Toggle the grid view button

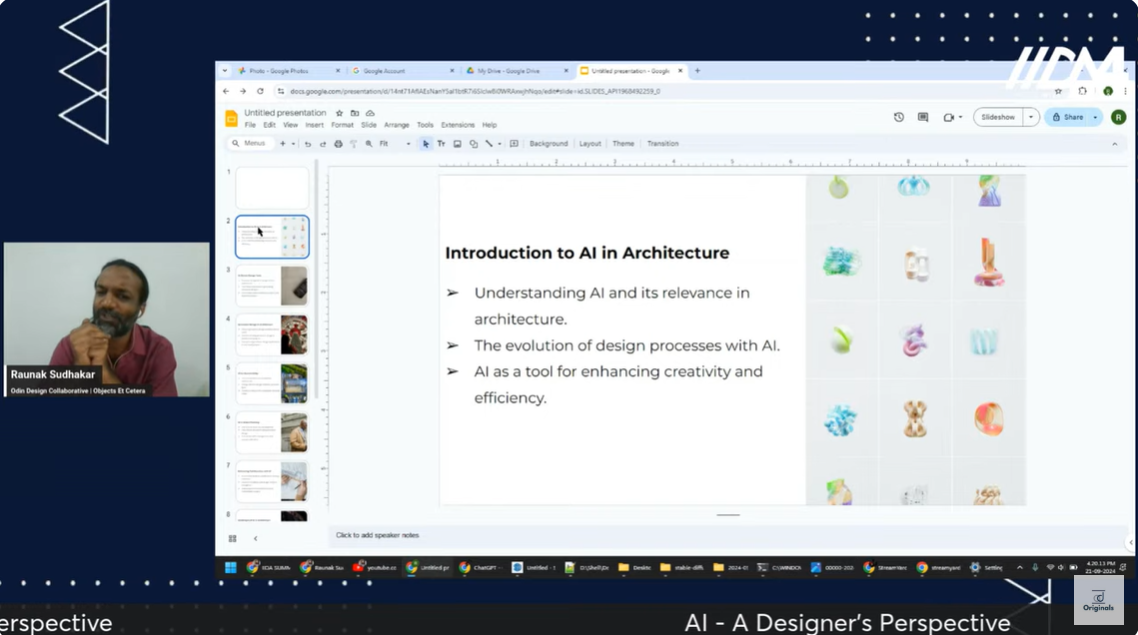(x=233, y=538)
